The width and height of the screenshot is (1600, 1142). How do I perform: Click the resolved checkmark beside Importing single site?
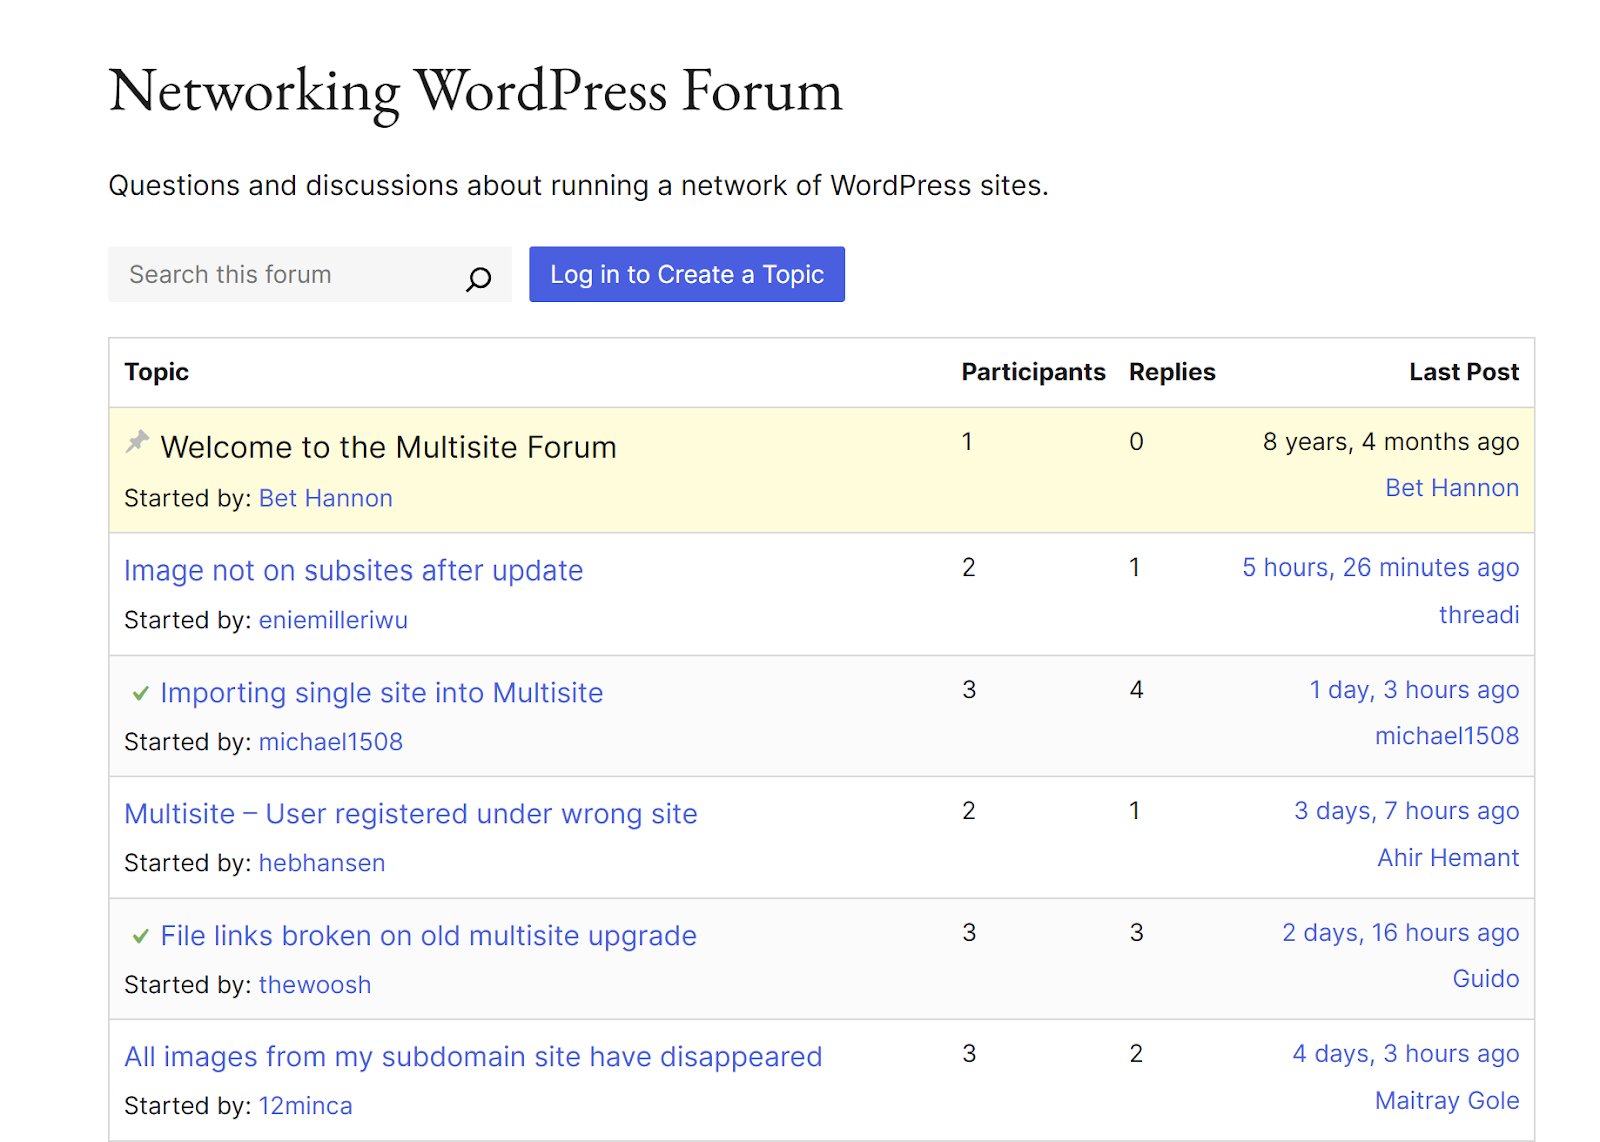[x=139, y=693]
